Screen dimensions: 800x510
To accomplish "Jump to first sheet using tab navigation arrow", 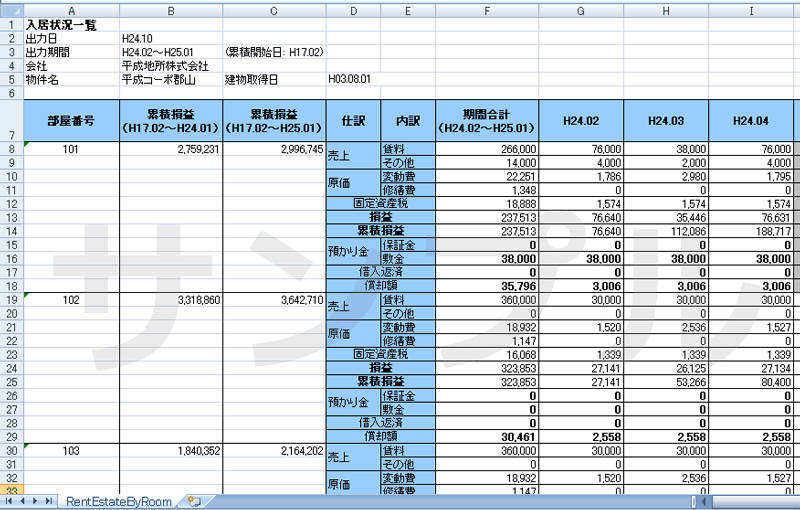I will tap(10, 501).
